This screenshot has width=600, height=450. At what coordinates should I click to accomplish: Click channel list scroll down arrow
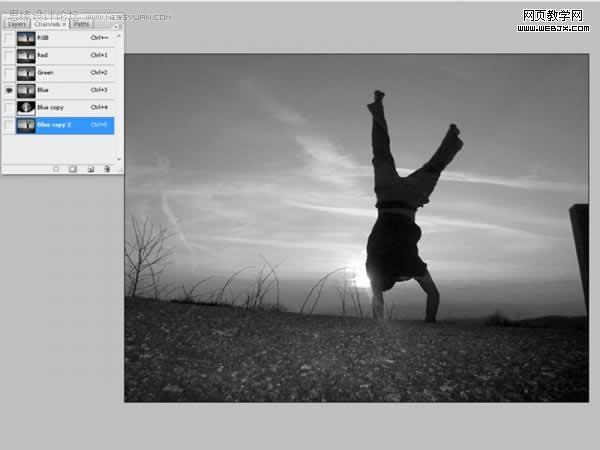tap(118, 158)
